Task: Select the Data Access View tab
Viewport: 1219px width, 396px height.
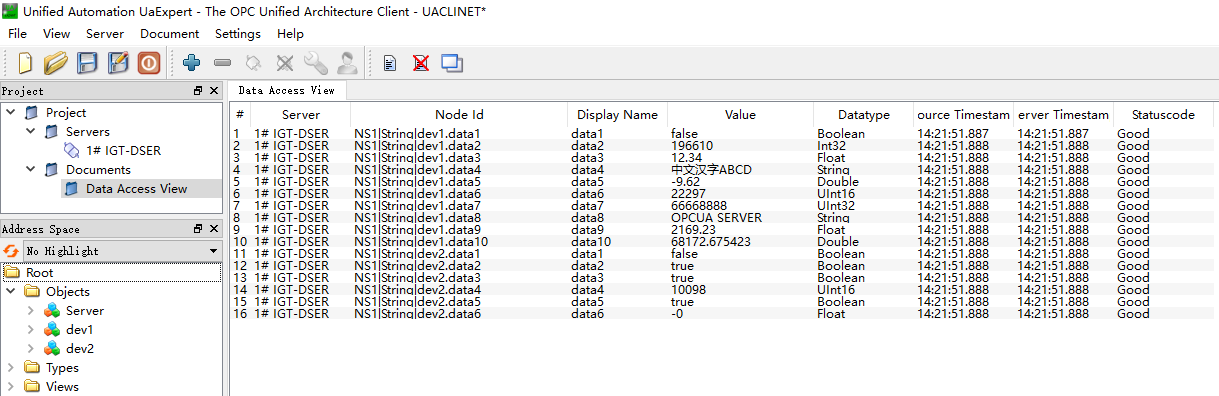Action: [x=287, y=90]
